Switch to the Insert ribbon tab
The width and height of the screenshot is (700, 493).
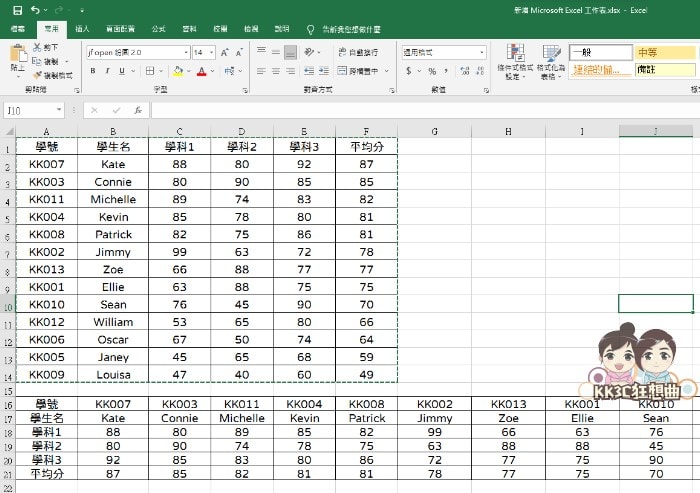[x=82, y=29]
